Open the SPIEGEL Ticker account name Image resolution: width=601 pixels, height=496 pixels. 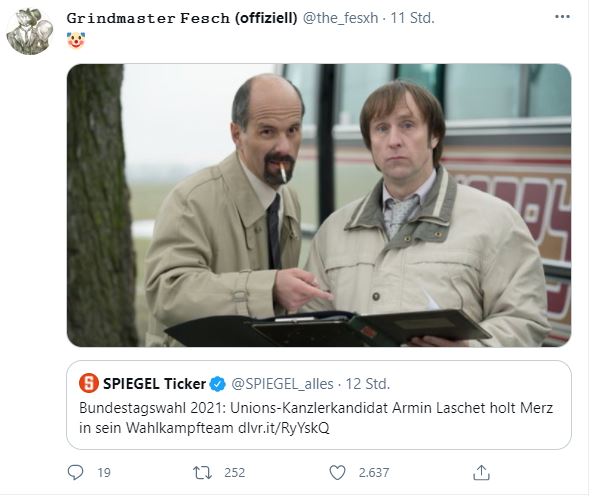point(154,383)
